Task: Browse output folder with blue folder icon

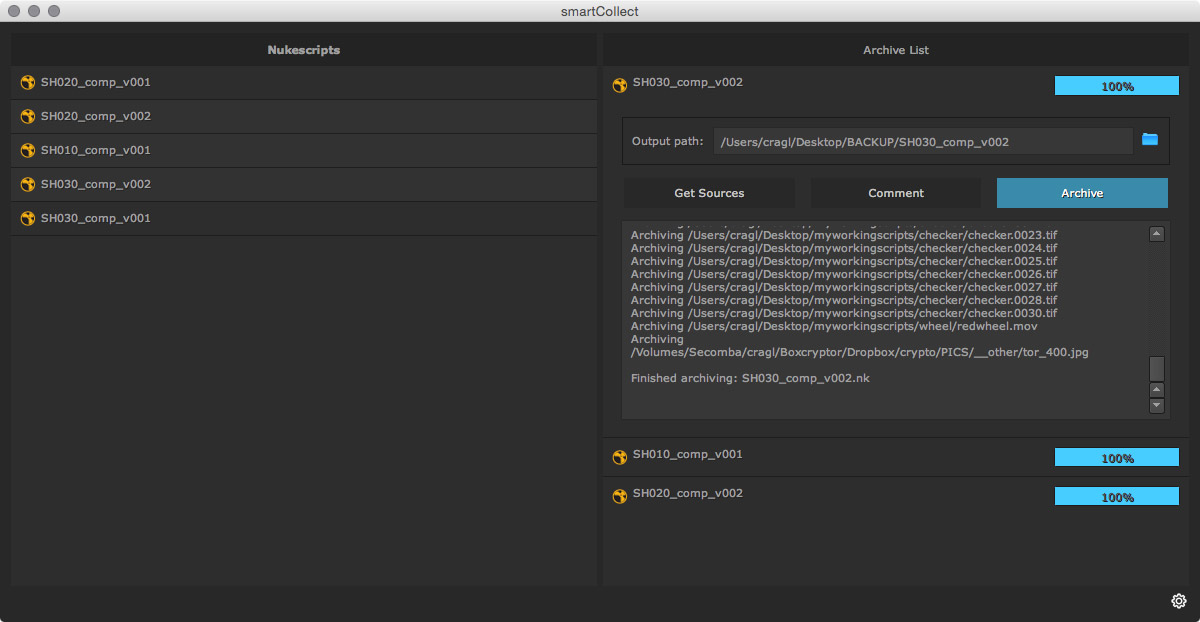Action: (1149, 140)
